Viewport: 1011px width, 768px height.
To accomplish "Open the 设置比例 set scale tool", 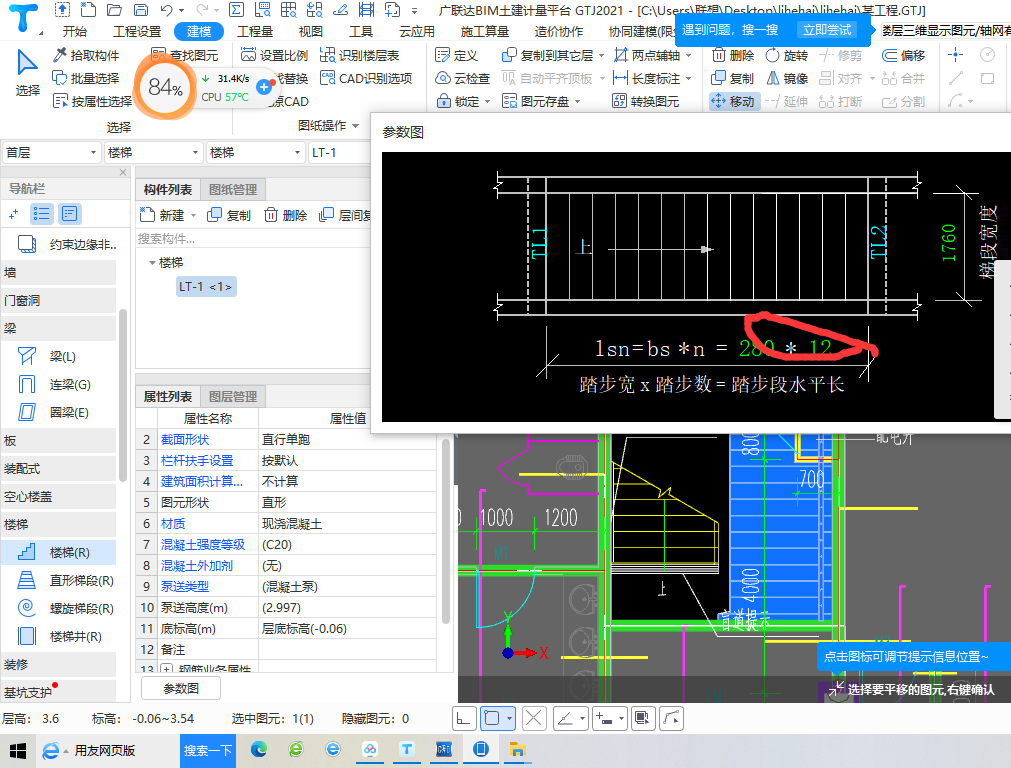I will 274,55.
